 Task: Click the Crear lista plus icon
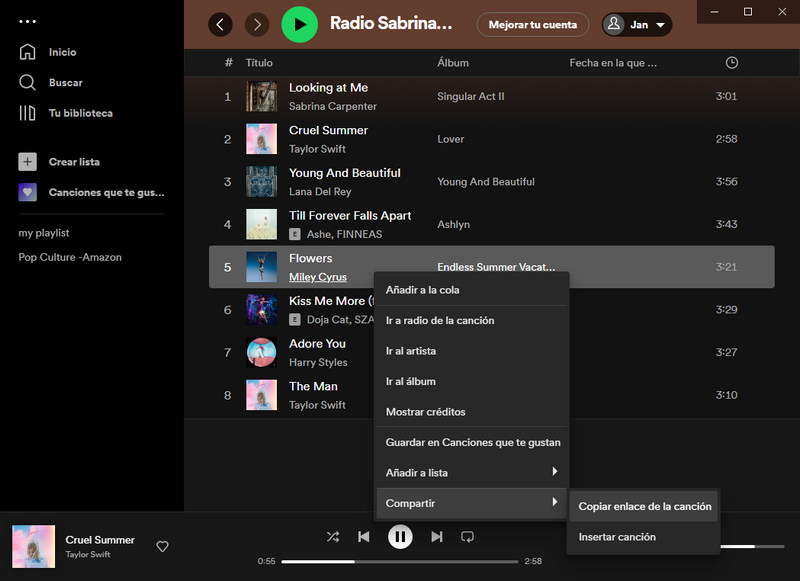point(28,161)
